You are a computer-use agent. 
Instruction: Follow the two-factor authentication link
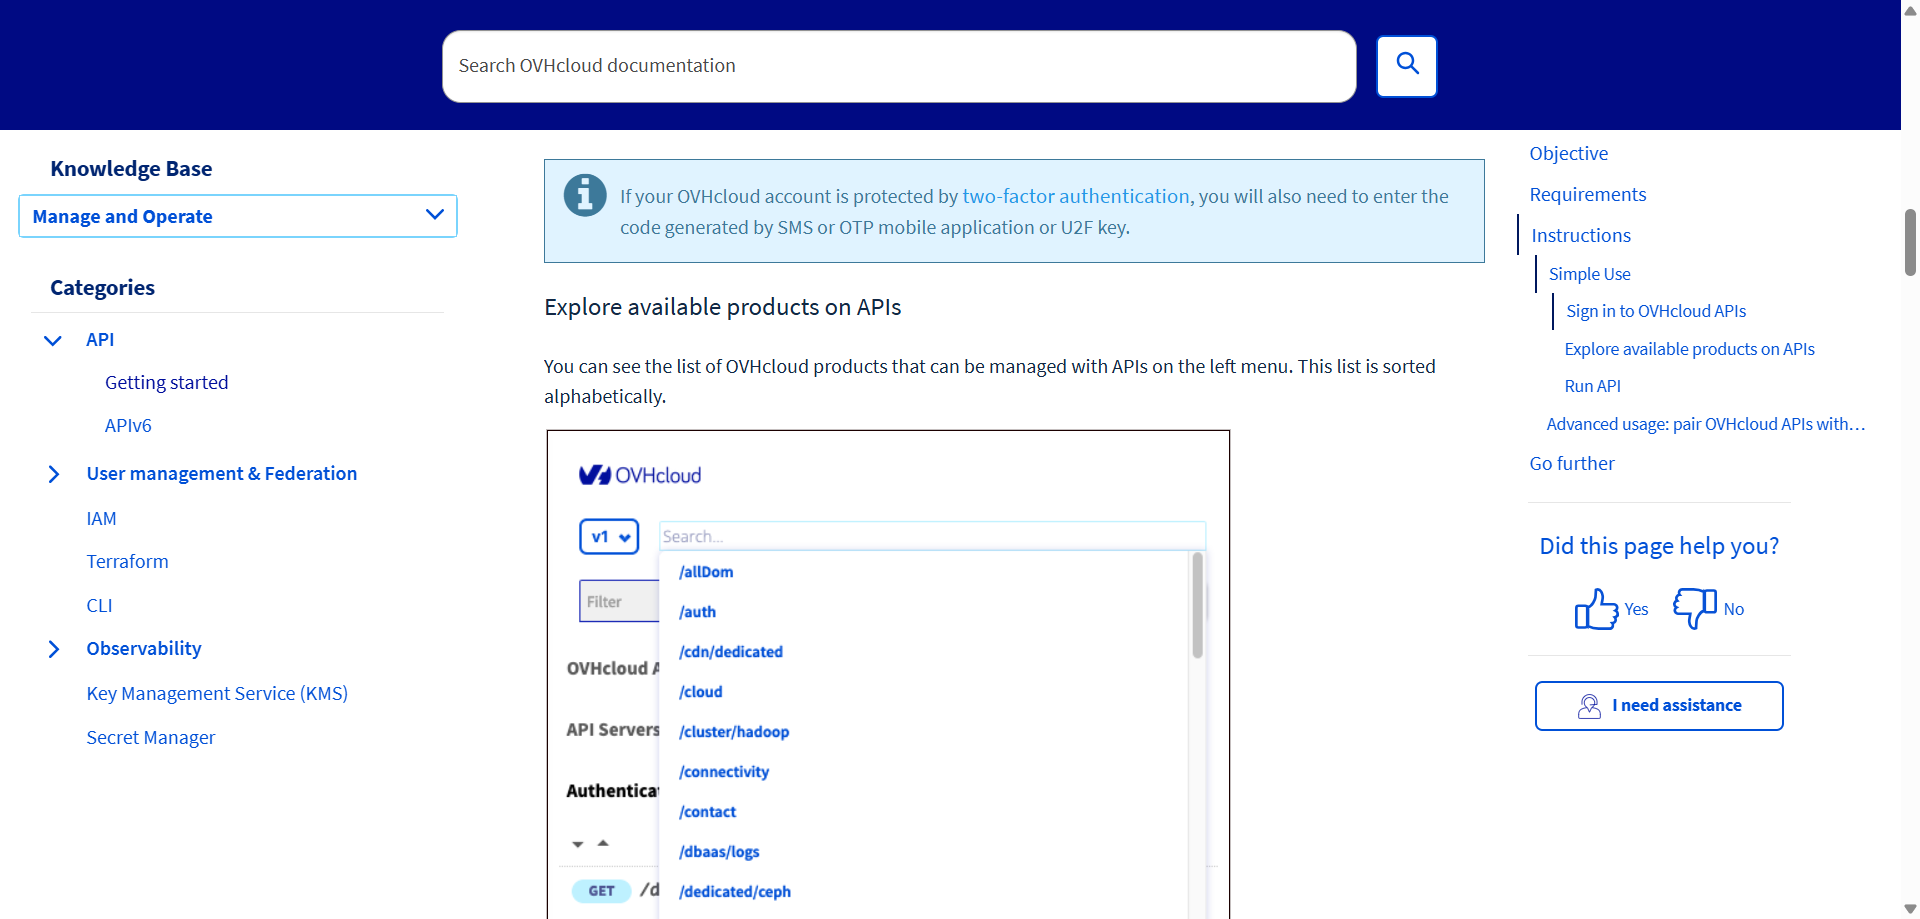(x=1076, y=196)
